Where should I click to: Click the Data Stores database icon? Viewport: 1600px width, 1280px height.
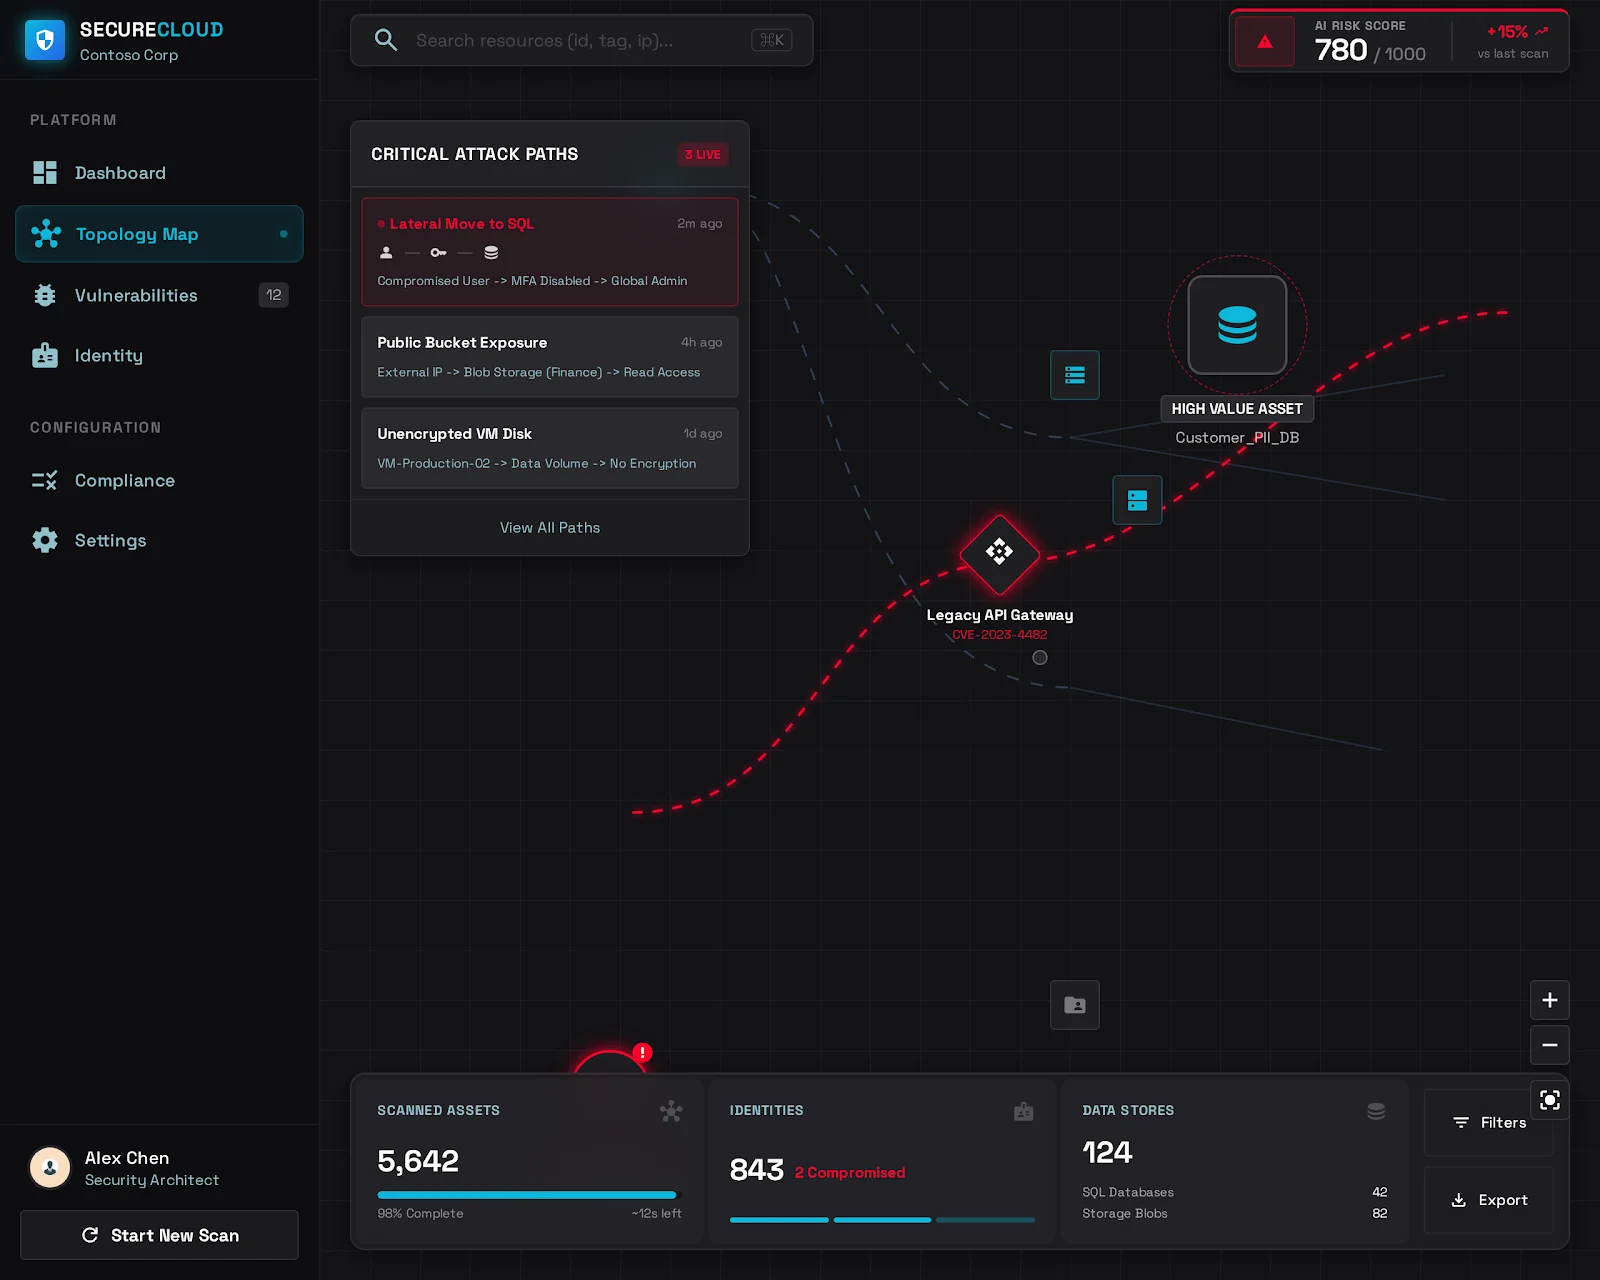click(x=1376, y=1111)
